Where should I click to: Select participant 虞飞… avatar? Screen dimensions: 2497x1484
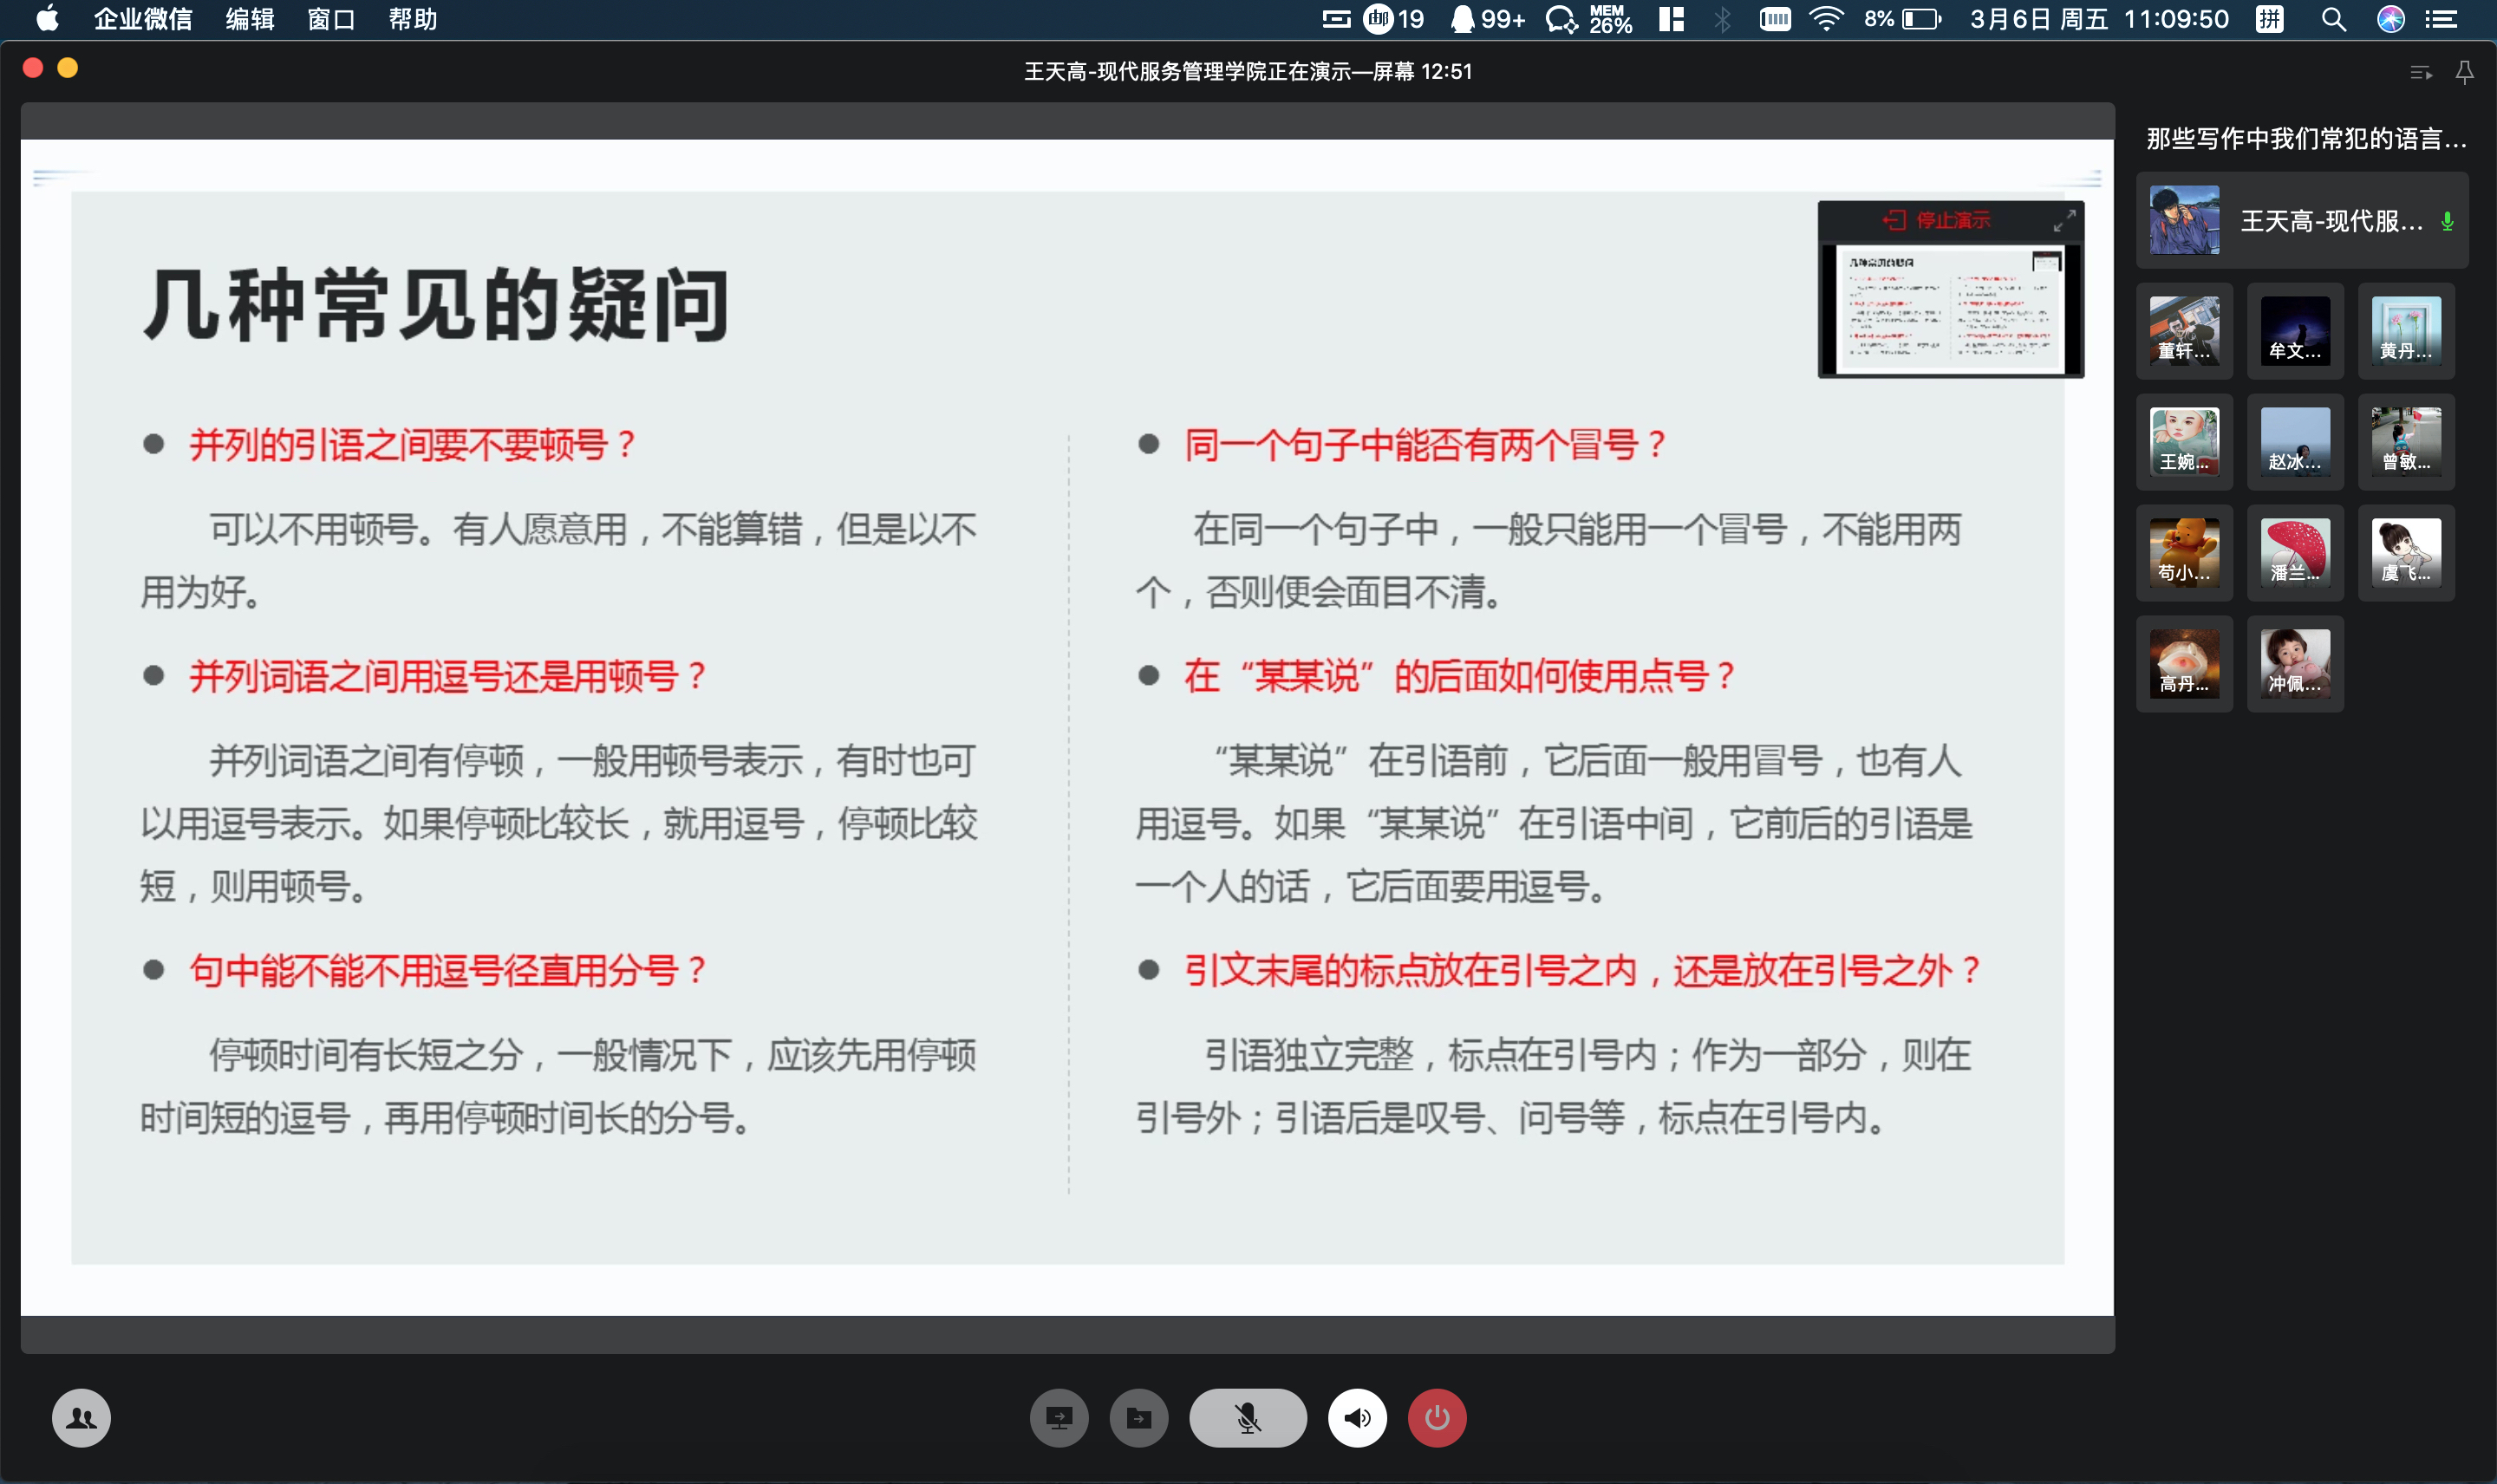(2406, 553)
